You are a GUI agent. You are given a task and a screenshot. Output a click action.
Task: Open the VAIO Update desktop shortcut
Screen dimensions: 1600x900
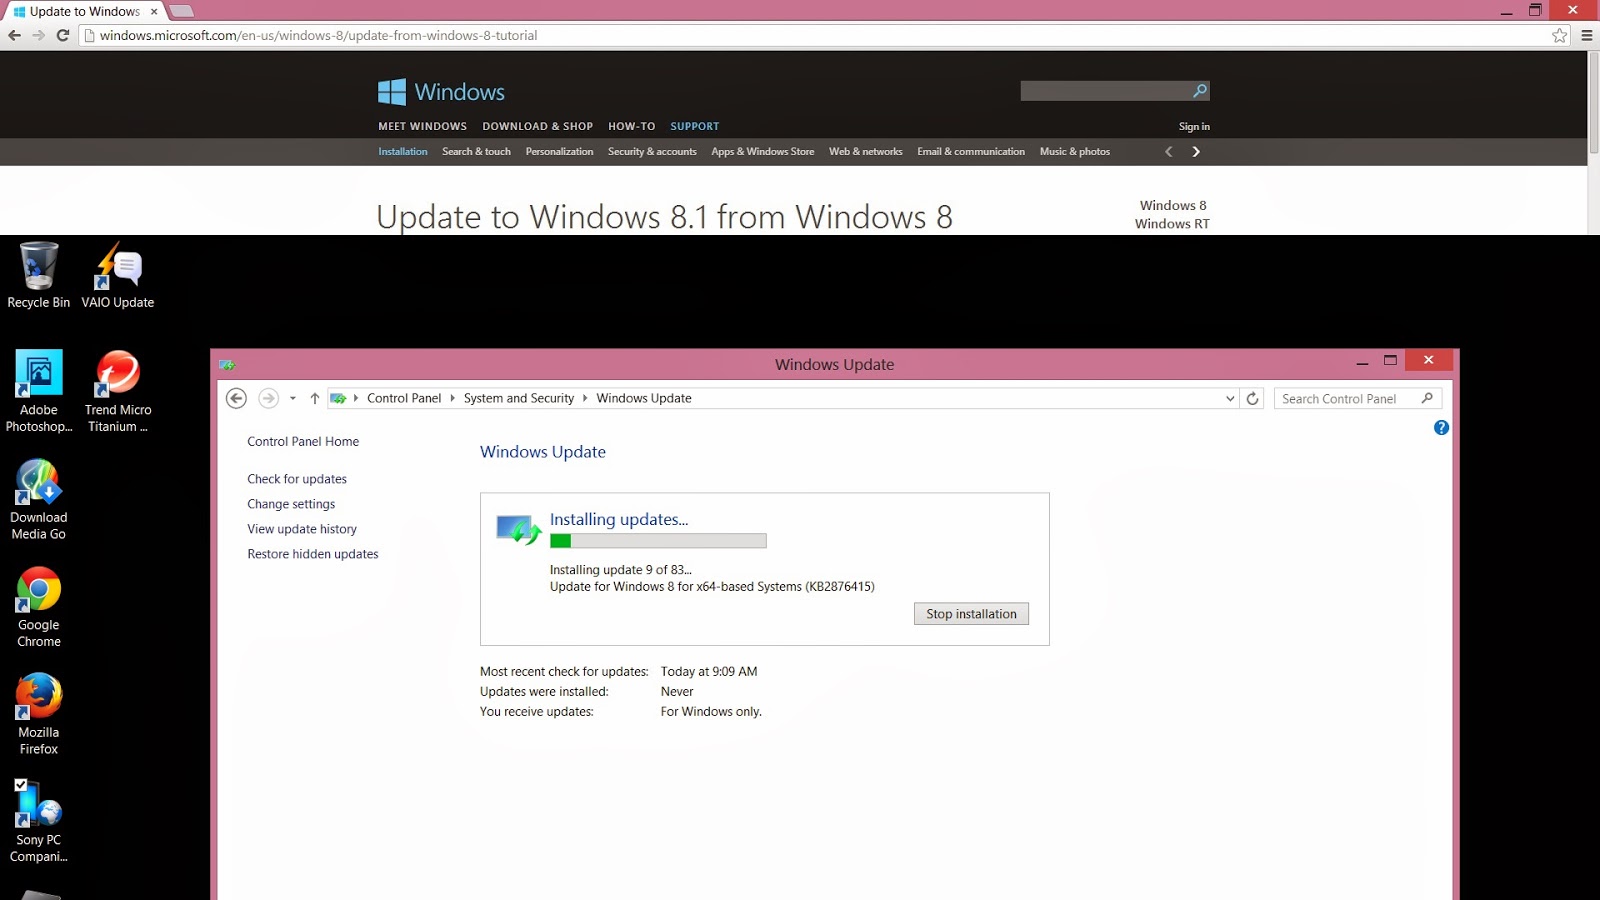118,275
